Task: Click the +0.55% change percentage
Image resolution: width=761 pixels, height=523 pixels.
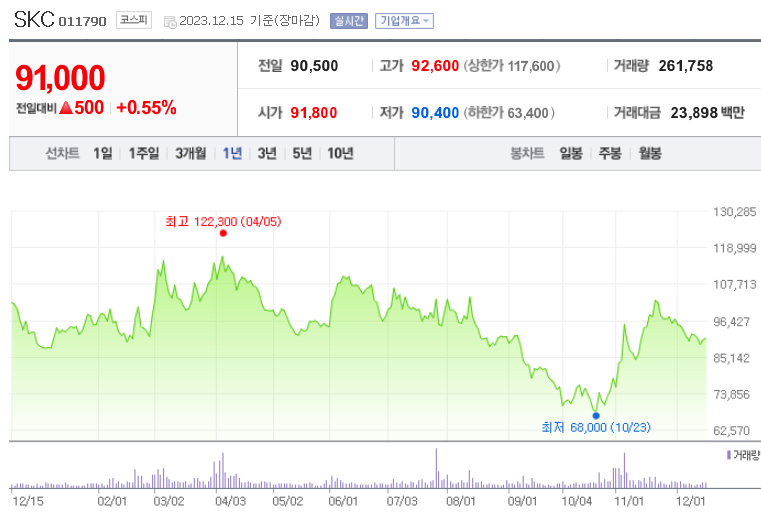Action: click(x=146, y=108)
